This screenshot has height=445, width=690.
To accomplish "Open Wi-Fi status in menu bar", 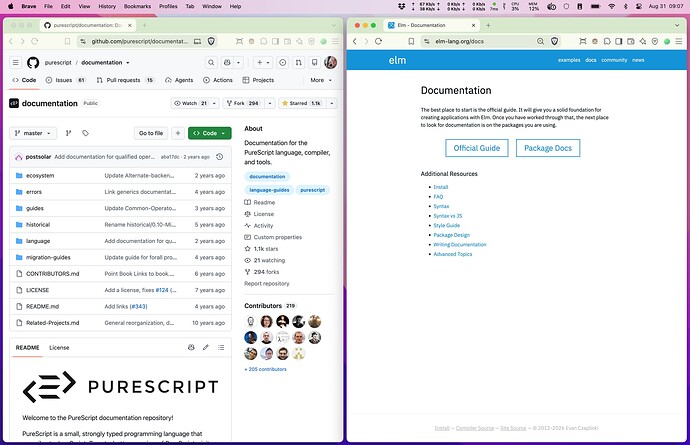I will click(612, 6).
